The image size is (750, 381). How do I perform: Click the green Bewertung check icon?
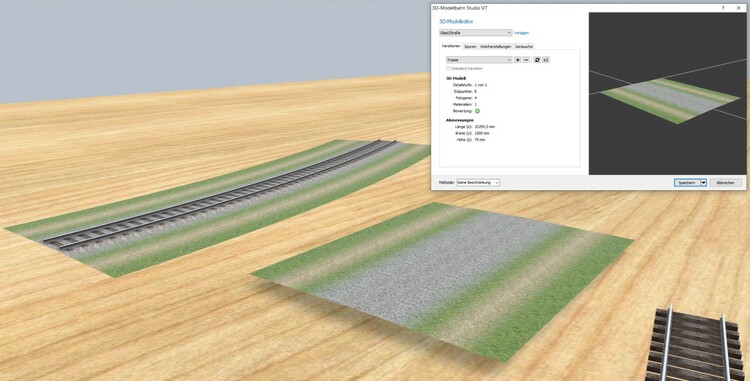(x=477, y=111)
